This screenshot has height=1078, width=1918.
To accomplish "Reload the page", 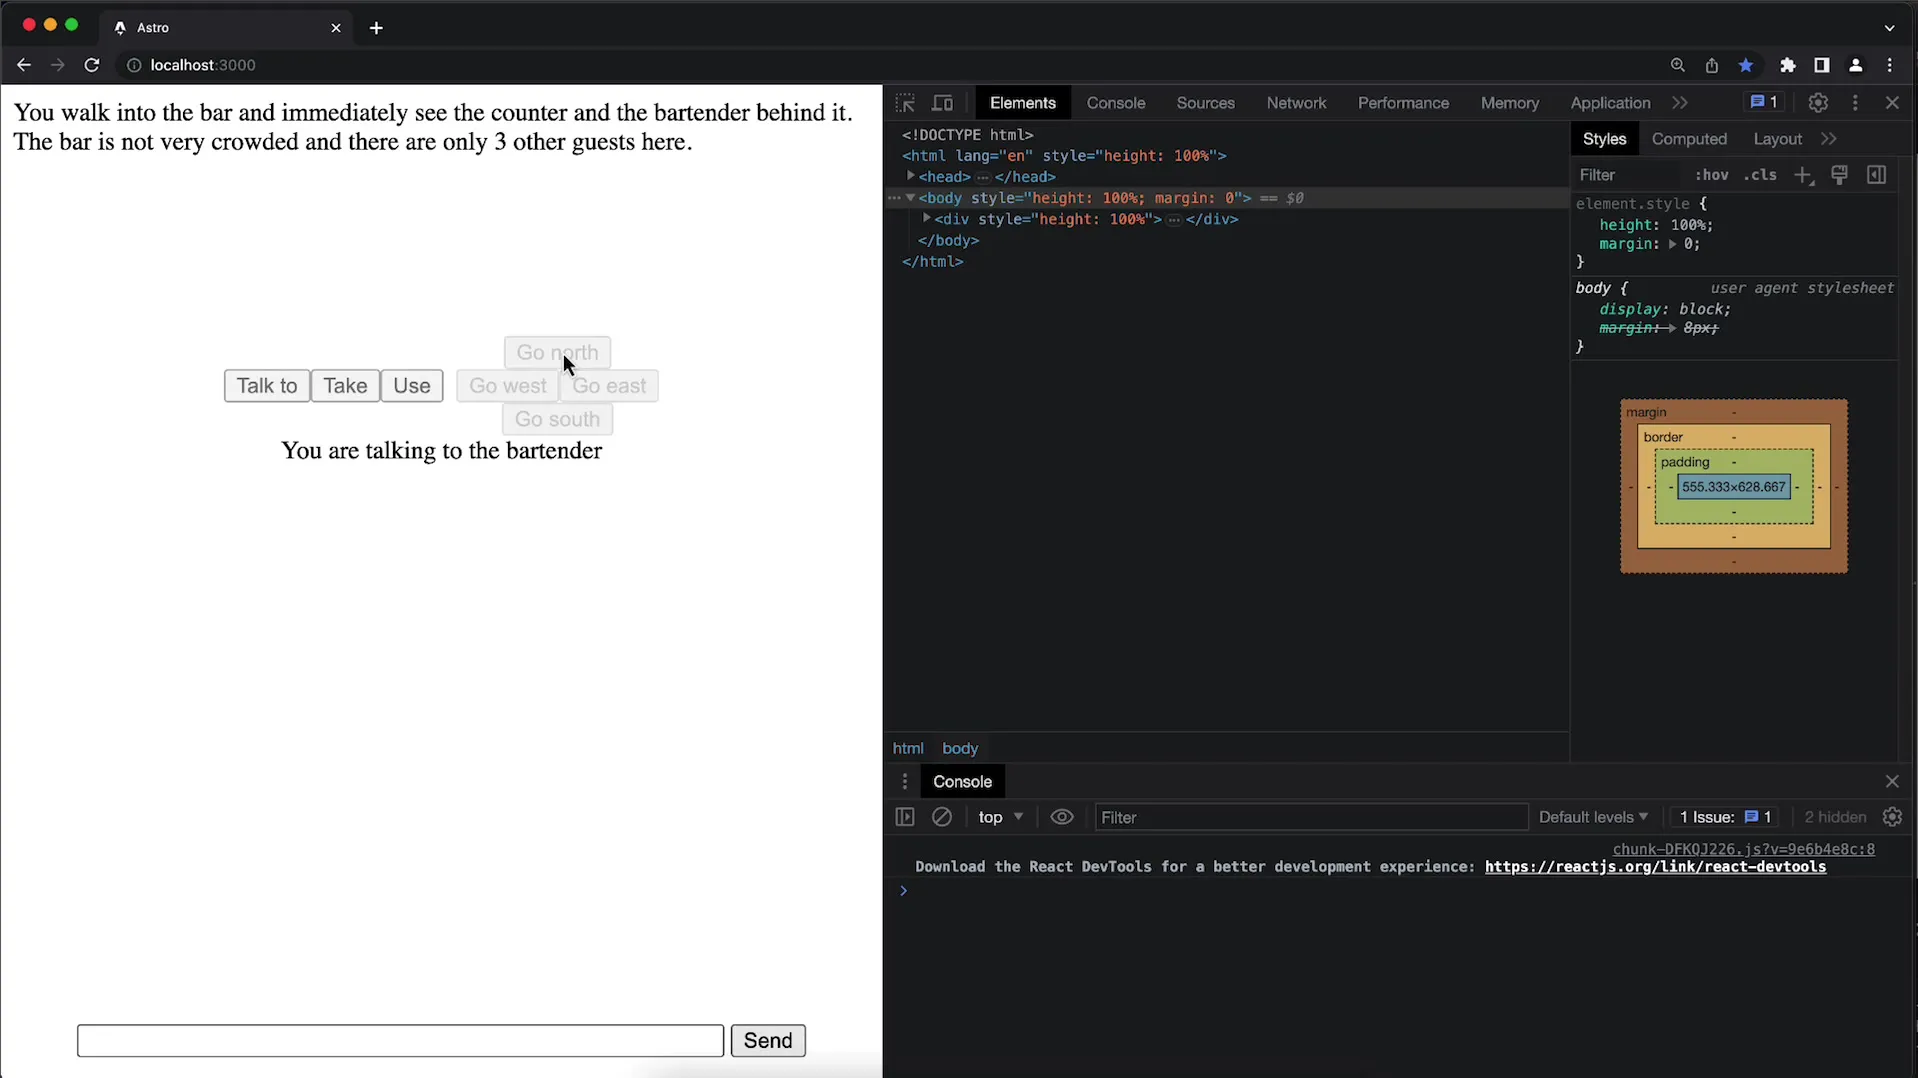I will (92, 65).
